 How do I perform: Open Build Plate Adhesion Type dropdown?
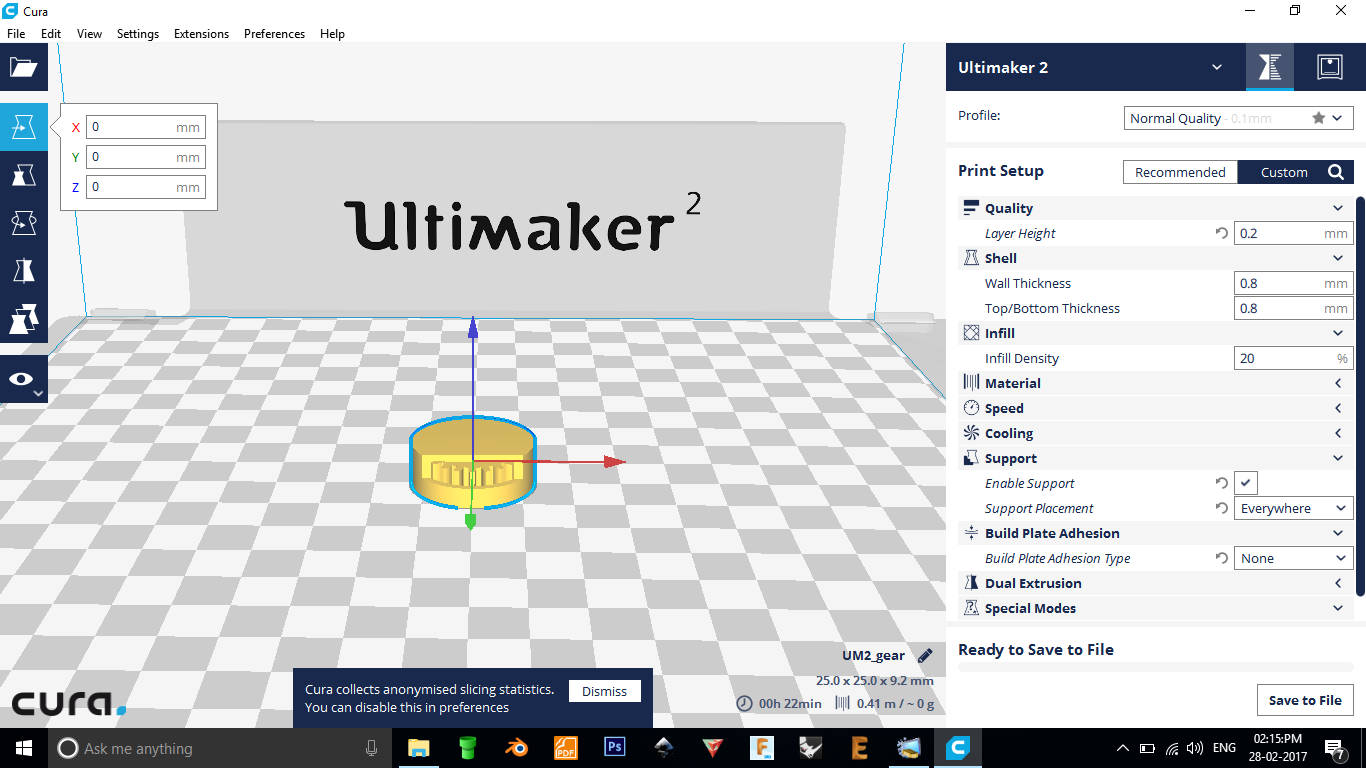(x=1293, y=558)
